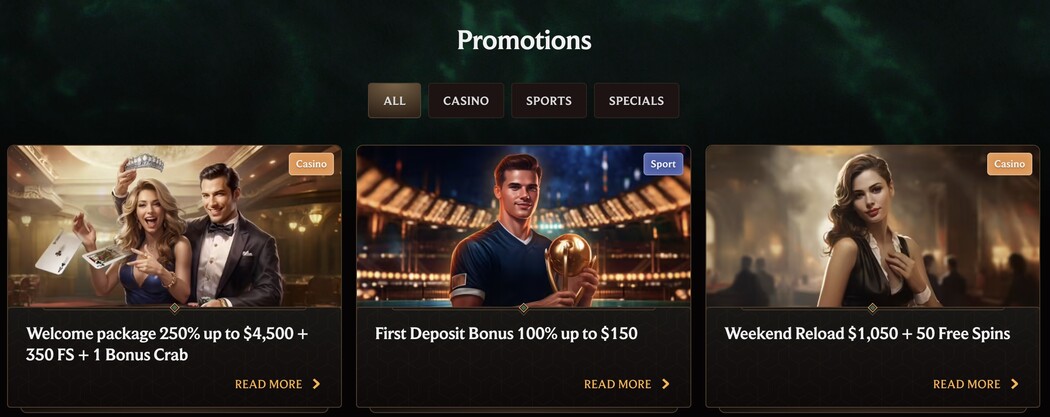Click the chevron arrow on First Deposit Bonus card
The width and height of the screenshot is (1050, 417).
666,384
